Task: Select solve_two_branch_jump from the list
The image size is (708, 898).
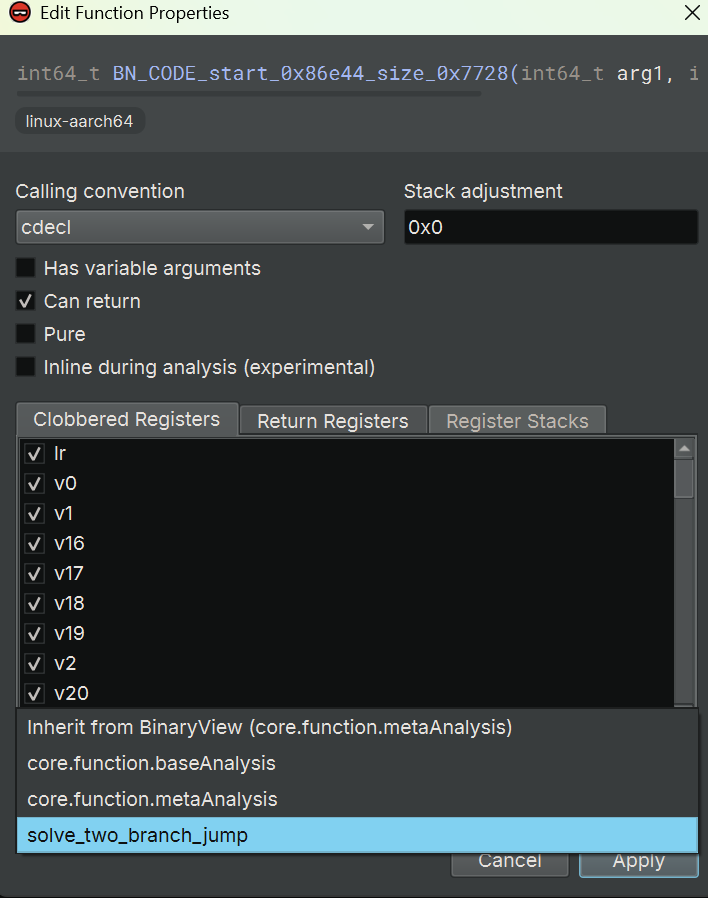Action: [137, 836]
